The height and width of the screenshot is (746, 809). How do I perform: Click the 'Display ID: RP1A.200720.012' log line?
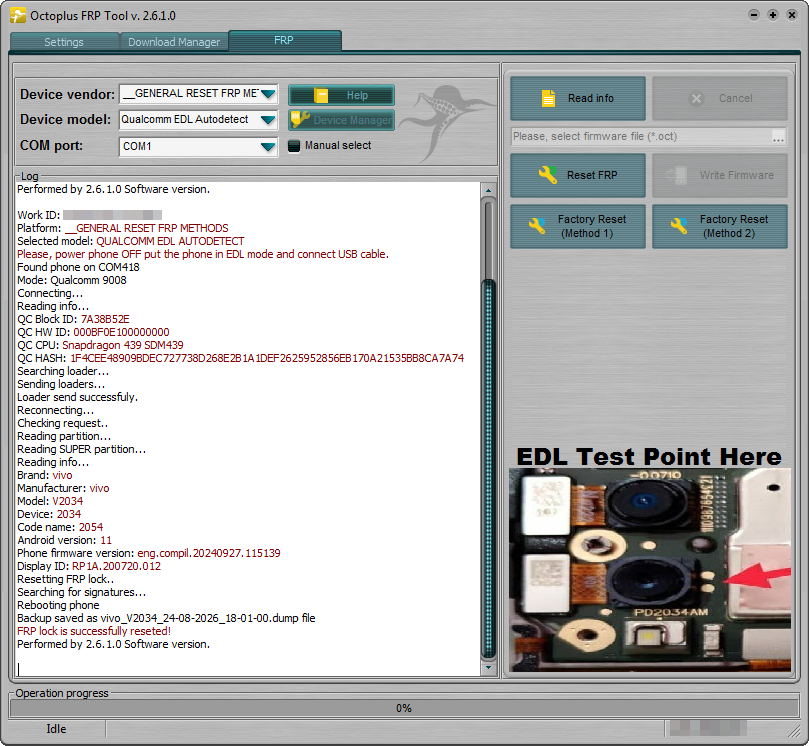tap(89, 566)
